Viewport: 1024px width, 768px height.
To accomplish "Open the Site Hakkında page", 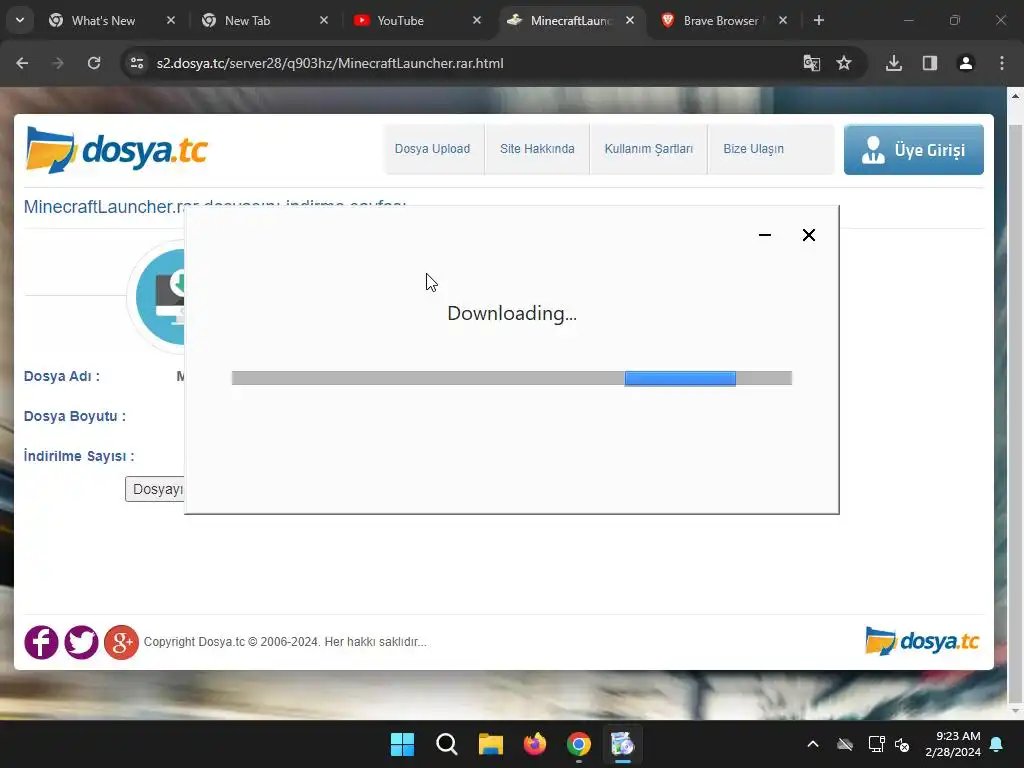I will 537,149.
